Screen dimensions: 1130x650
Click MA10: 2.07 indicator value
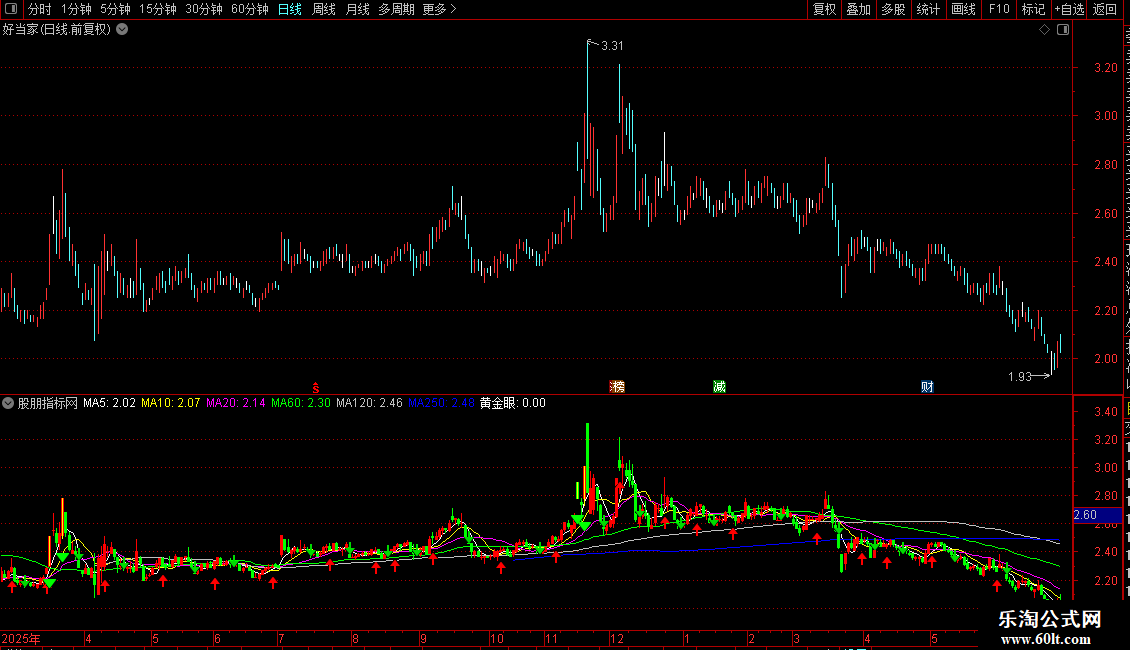point(171,403)
